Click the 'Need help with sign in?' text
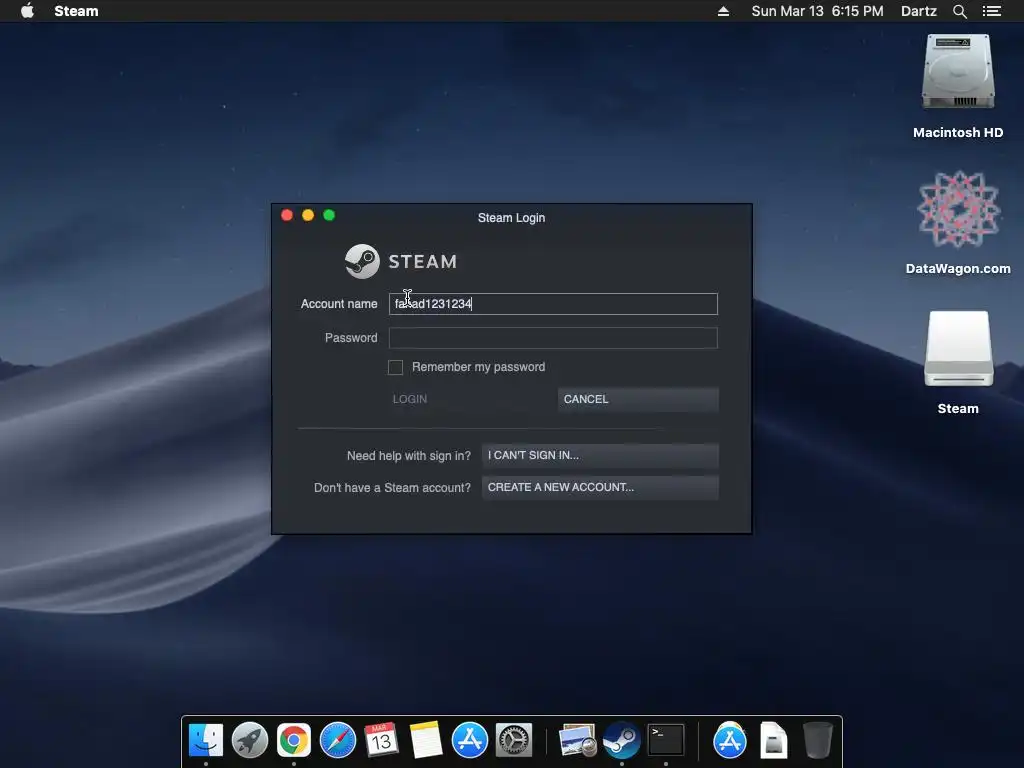This screenshot has height=768, width=1024. point(409,456)
